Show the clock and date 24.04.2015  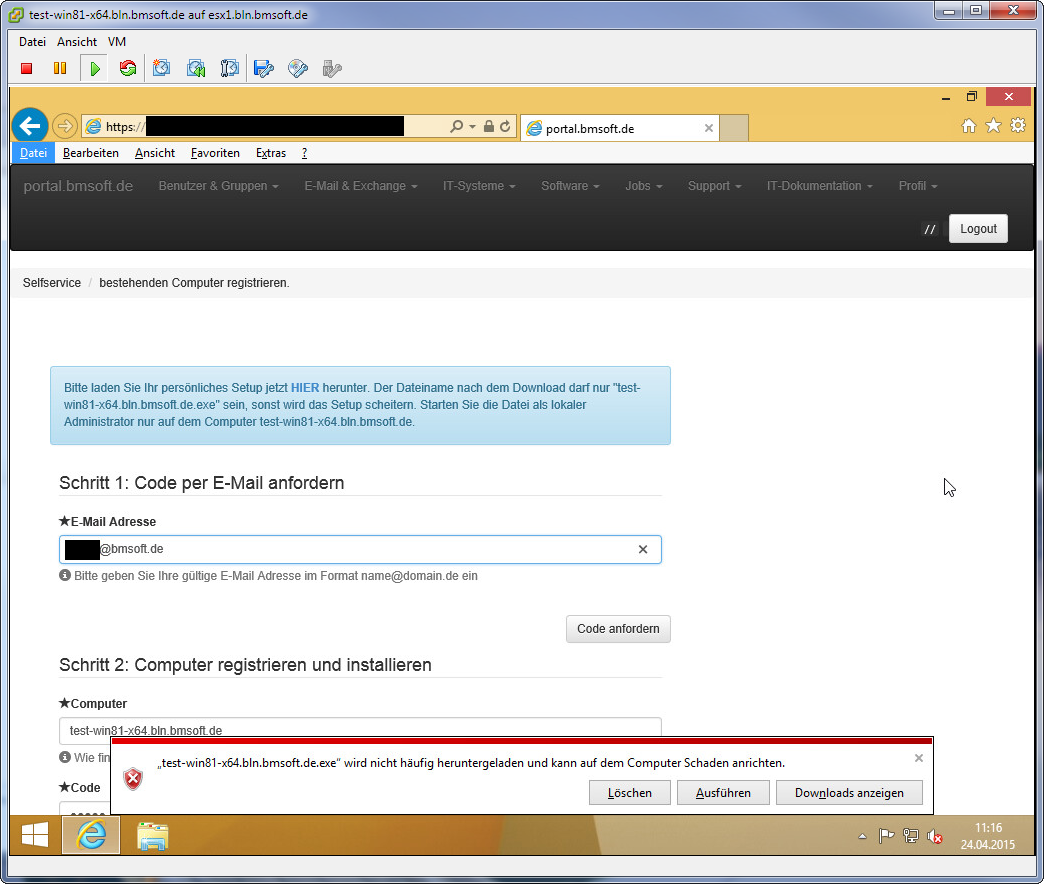pyautogui.click(x=988, y=836)
